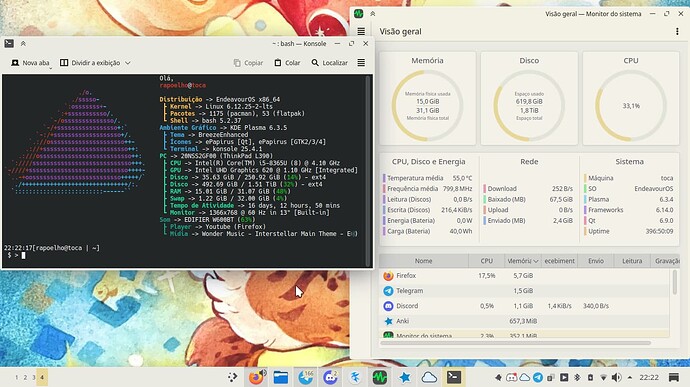
Task: Sort processes by the CPU column
Action: 486,261
